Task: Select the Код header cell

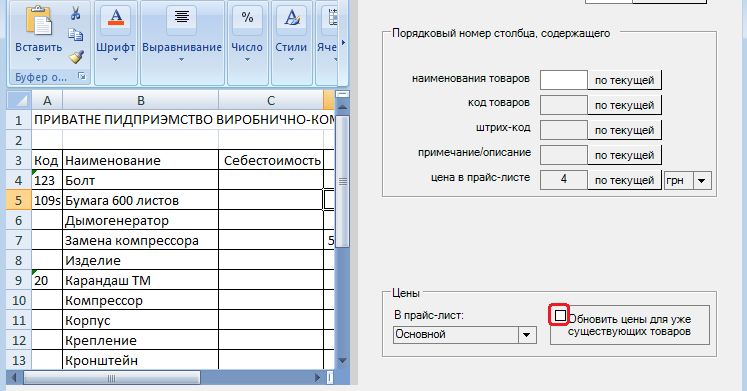Action: click(47, 160)
